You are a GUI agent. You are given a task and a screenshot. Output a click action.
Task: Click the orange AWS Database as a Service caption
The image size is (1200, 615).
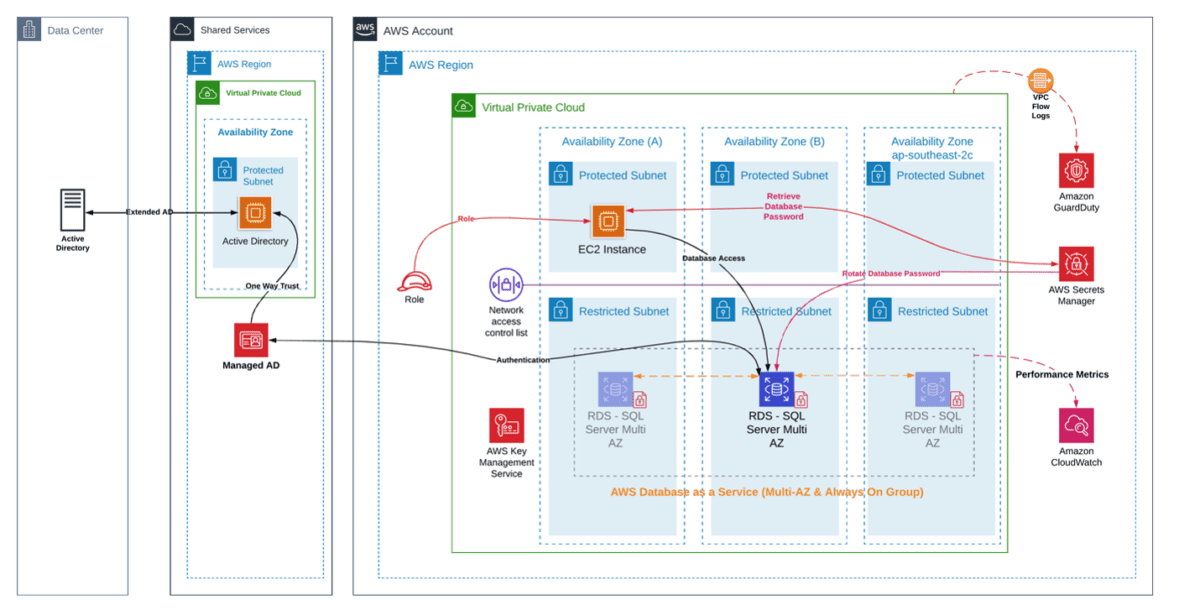(767, 492)
